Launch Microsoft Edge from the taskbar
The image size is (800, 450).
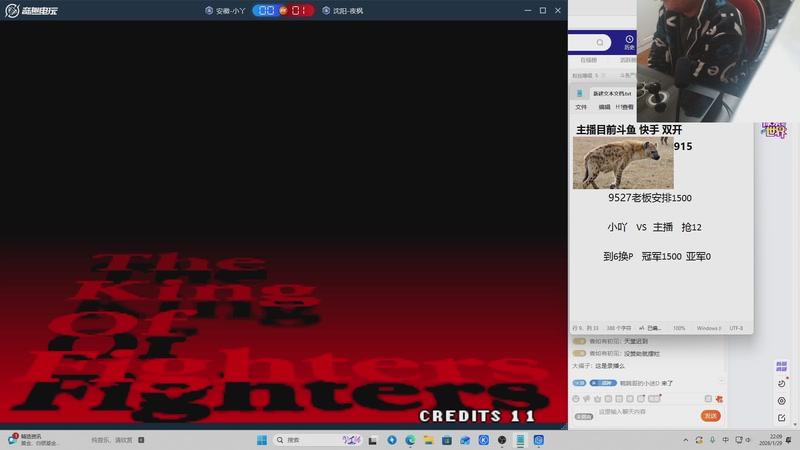pos(410,440)
